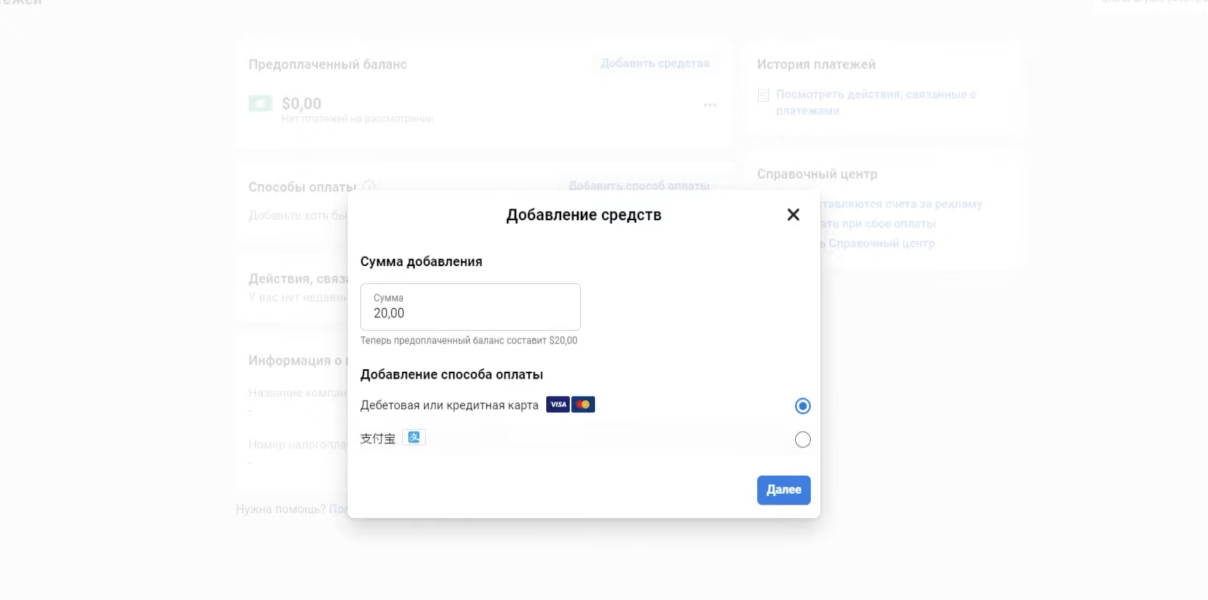Click the green money icon beside $0,00
Screen dimensions: 1208x600
[x=260, y=103]
